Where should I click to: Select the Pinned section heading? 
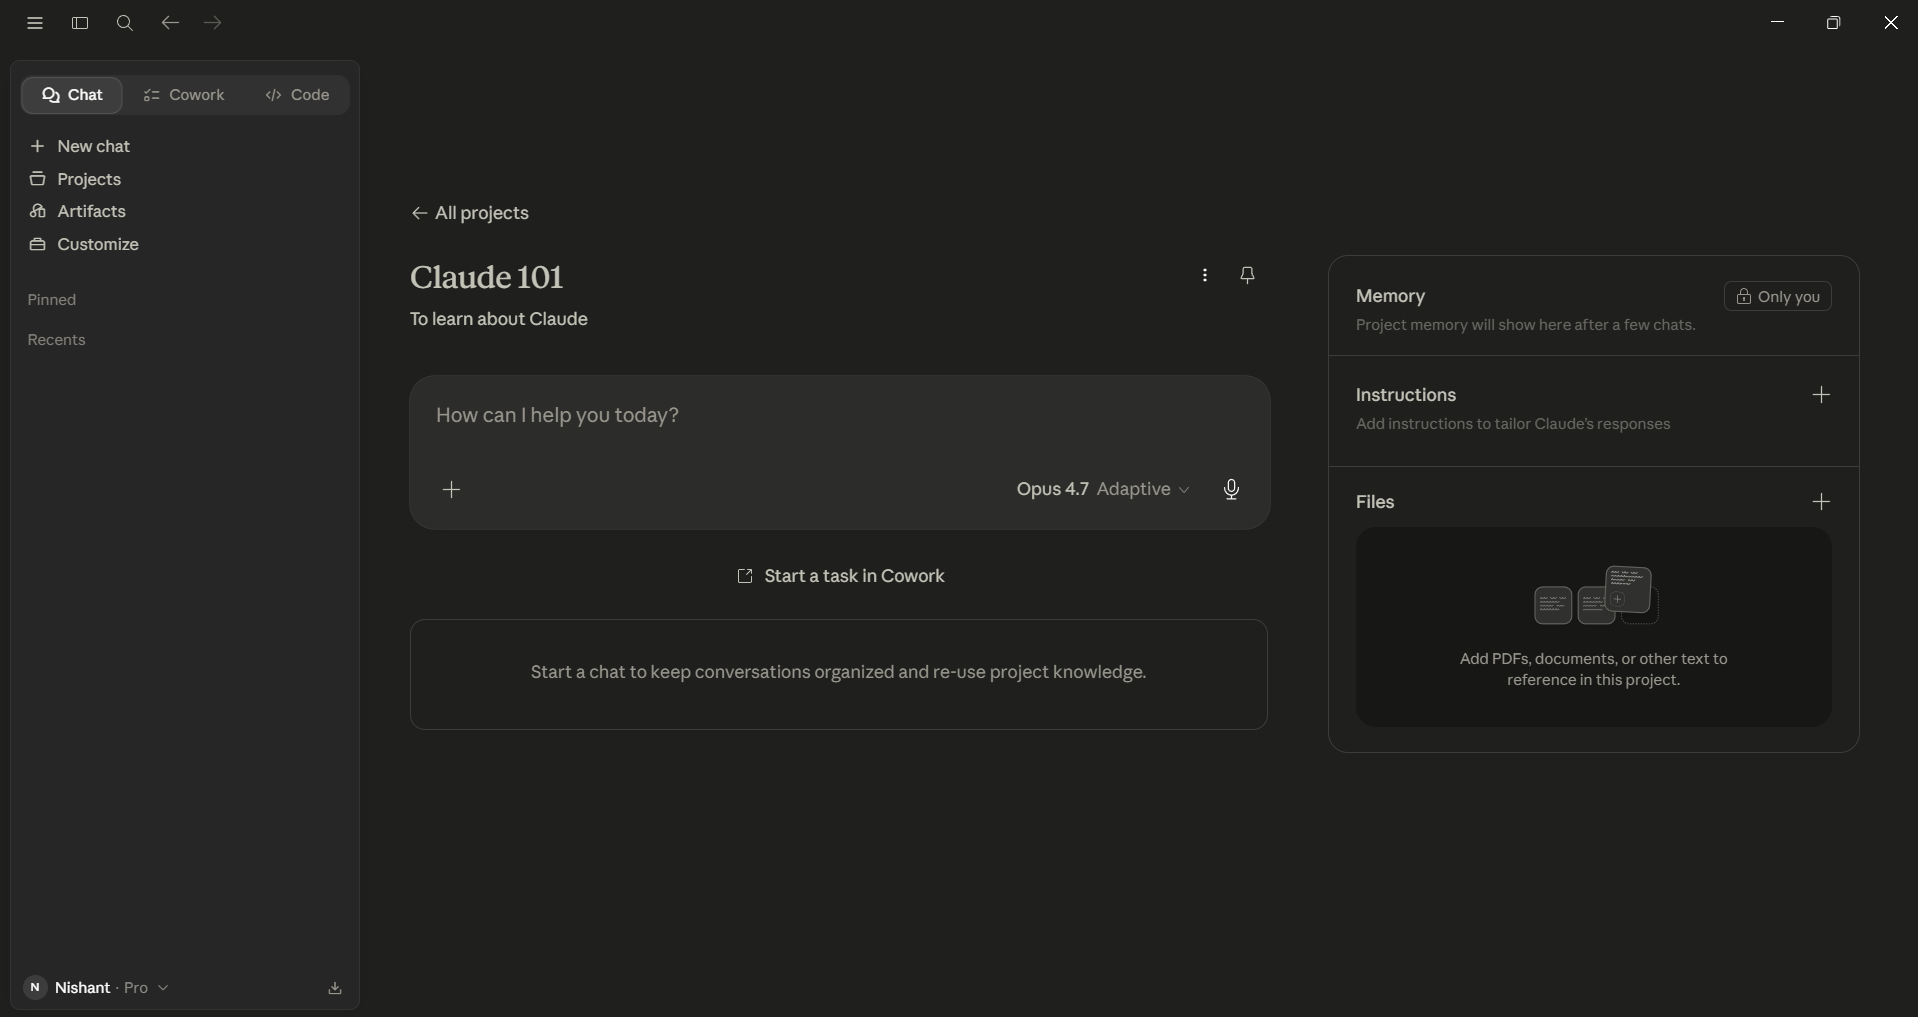pyautogui.click(x=52, y=300)
